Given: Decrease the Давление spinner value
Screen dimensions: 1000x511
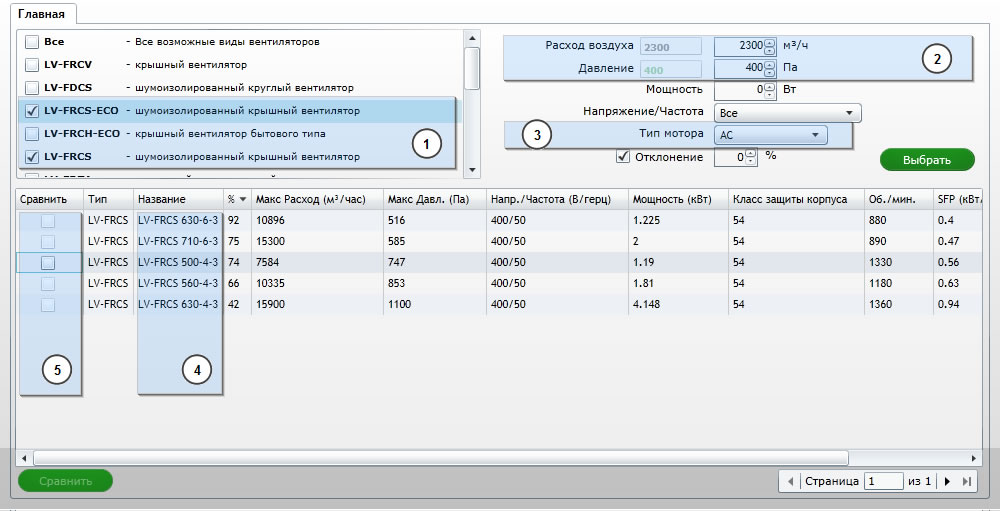Looking at the screenshot, I should tap(769, 72).
